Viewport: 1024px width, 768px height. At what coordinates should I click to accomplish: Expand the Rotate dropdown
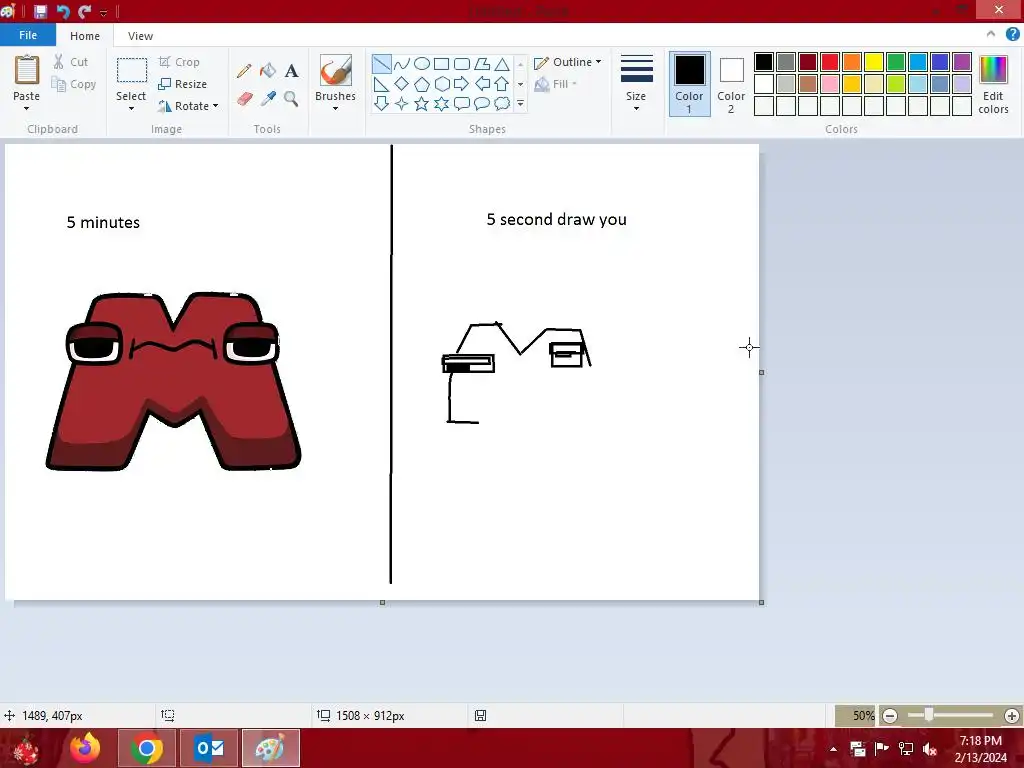(x=216, y=106)
